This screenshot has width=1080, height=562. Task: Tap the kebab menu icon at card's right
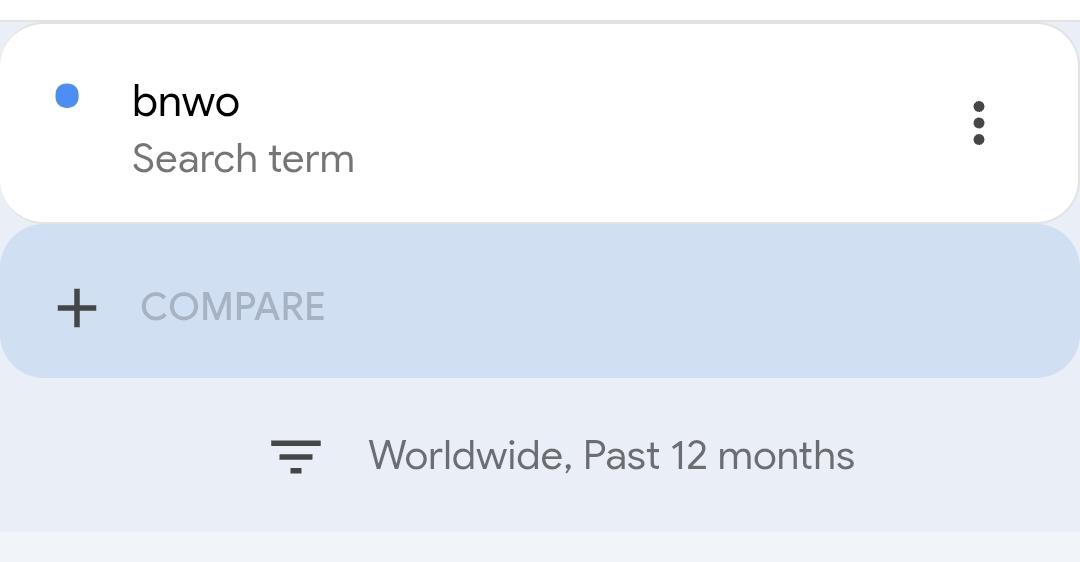click(x=978, y=123)
